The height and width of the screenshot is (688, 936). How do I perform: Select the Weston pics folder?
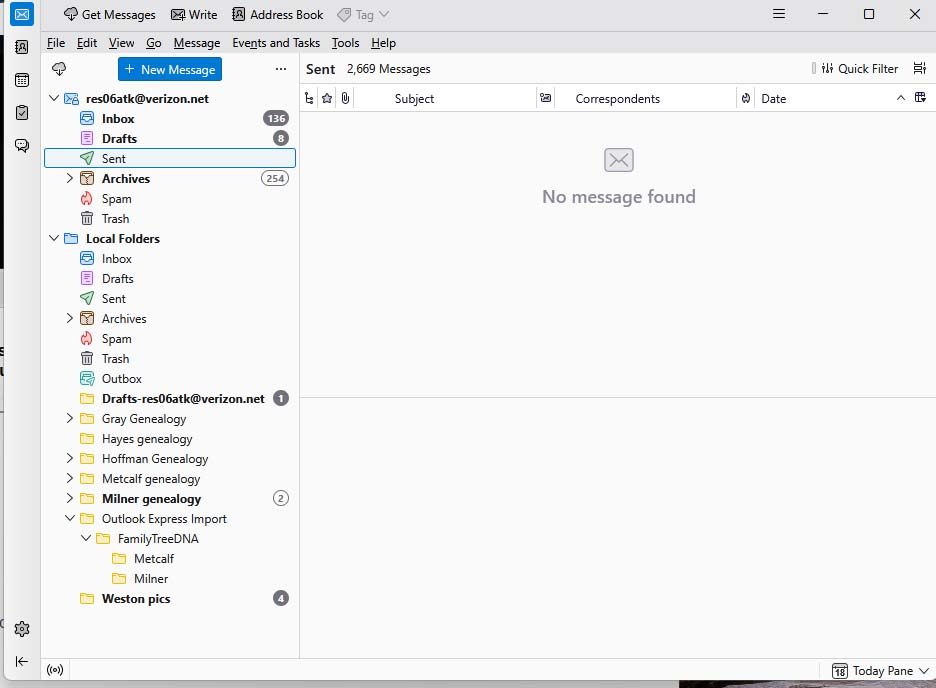click(135, 599)
